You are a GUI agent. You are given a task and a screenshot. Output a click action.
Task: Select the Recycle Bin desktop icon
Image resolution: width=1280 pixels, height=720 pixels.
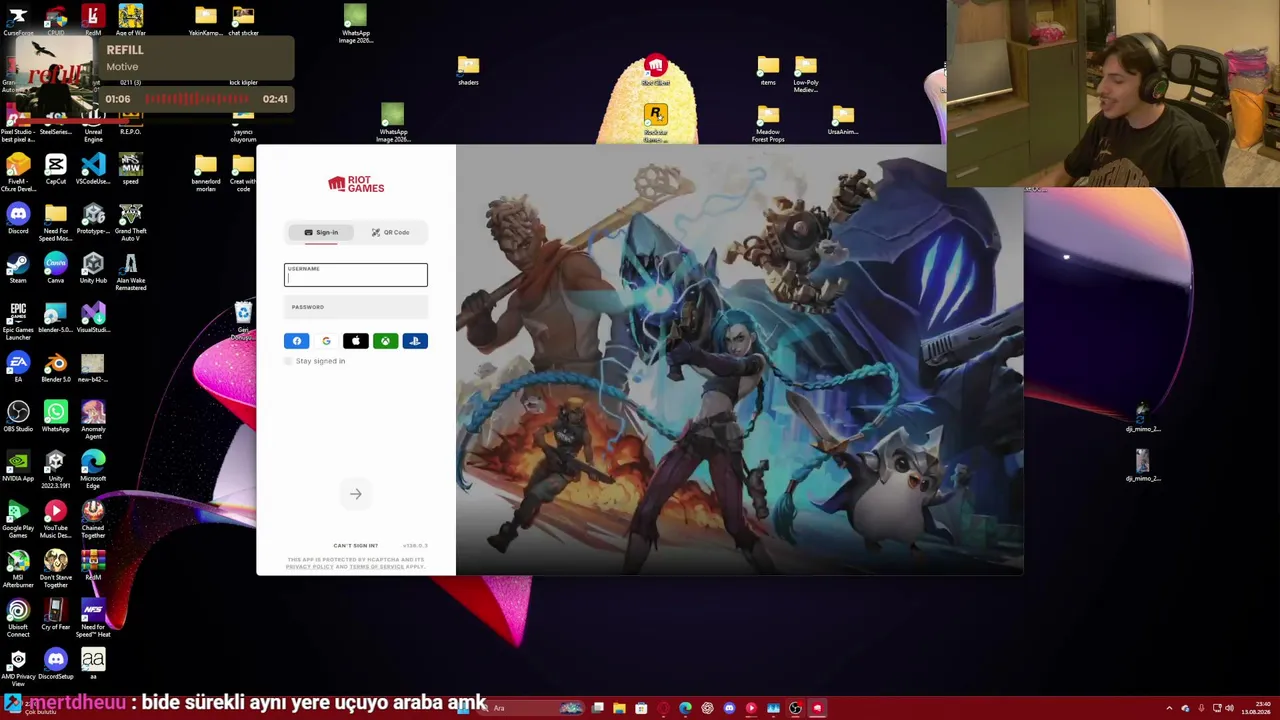tap(243, 321)
